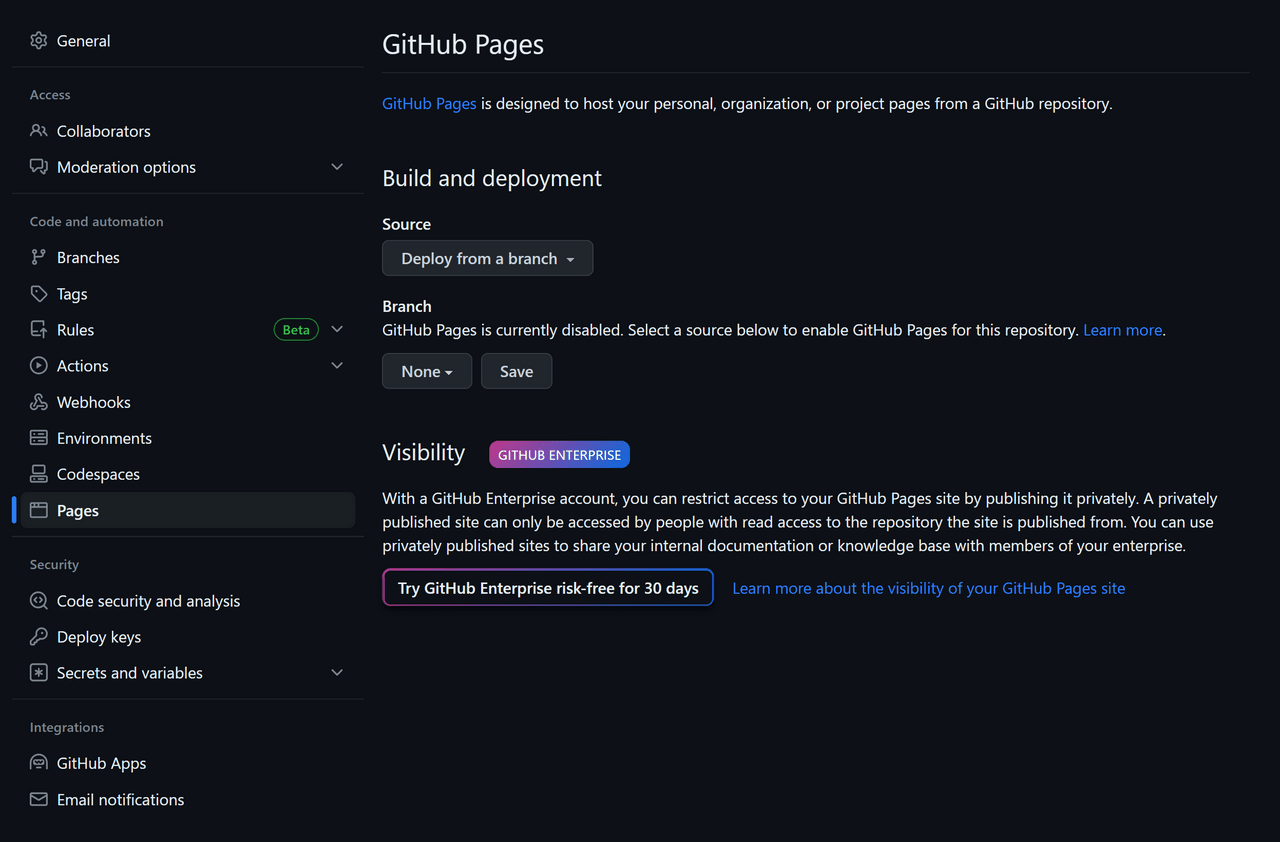Click the Code security shield icon
The image size is (1280, 842).
pyautogui.click(x=39, y=601)
